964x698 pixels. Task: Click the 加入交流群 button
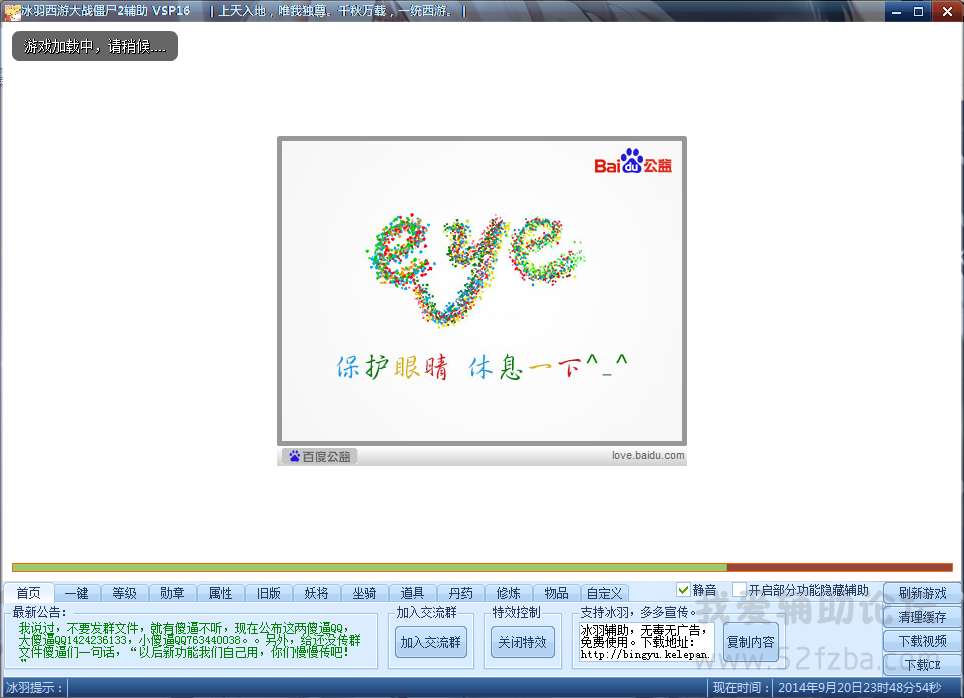430,642
